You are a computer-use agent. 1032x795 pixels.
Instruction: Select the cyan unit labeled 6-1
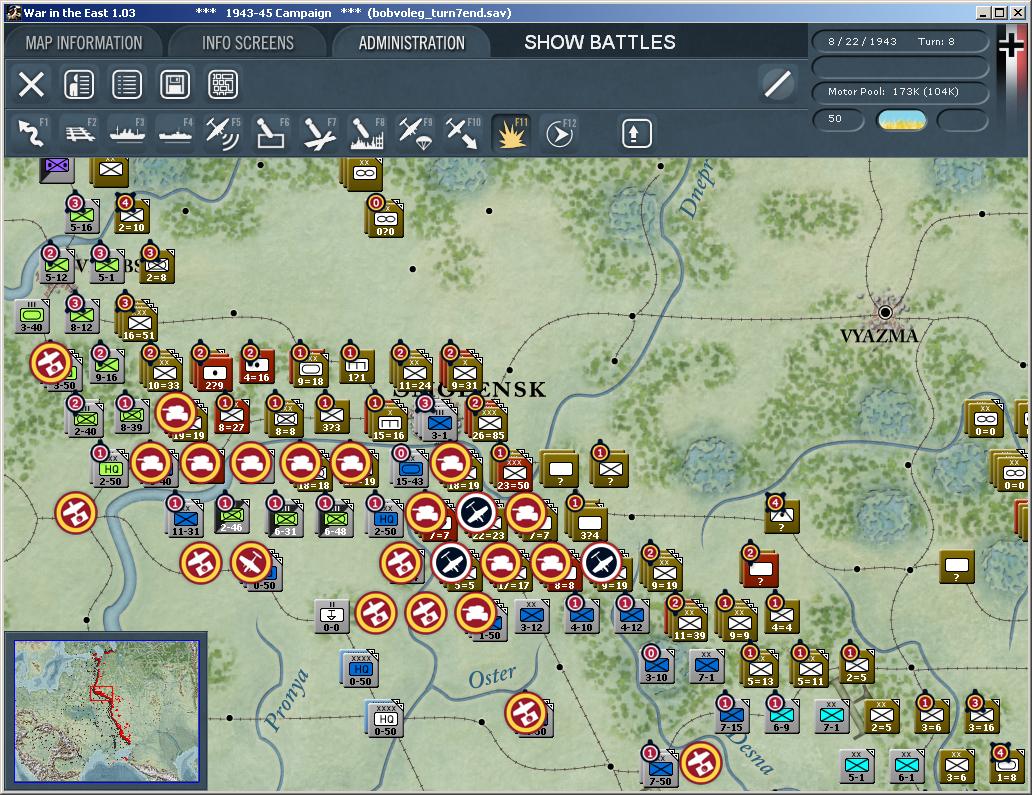click(906, 767)
